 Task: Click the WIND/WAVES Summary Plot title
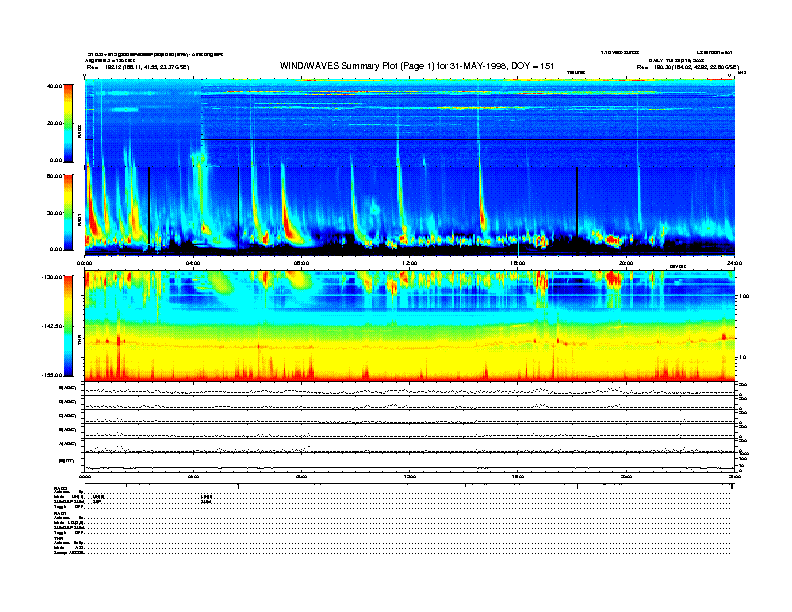pyautogui.click(x=417, y=66)
